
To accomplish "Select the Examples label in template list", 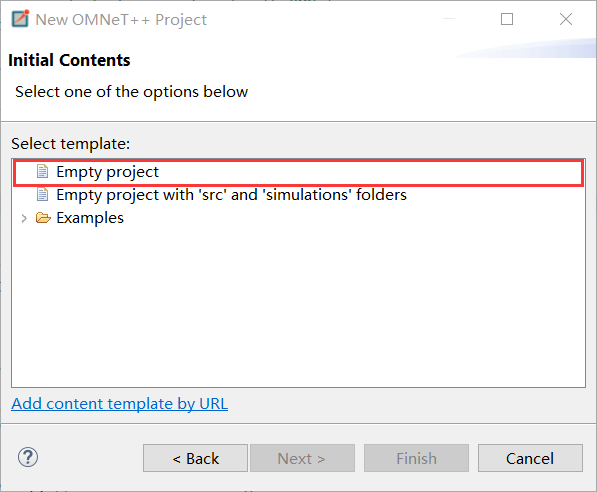I will (x=90, y=218).
